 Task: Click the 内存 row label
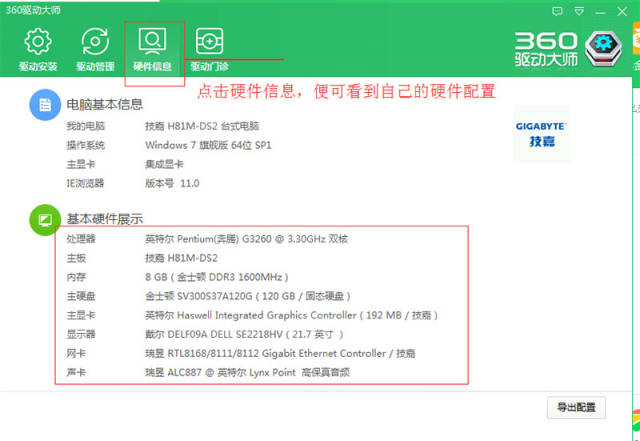pos(76,277)
